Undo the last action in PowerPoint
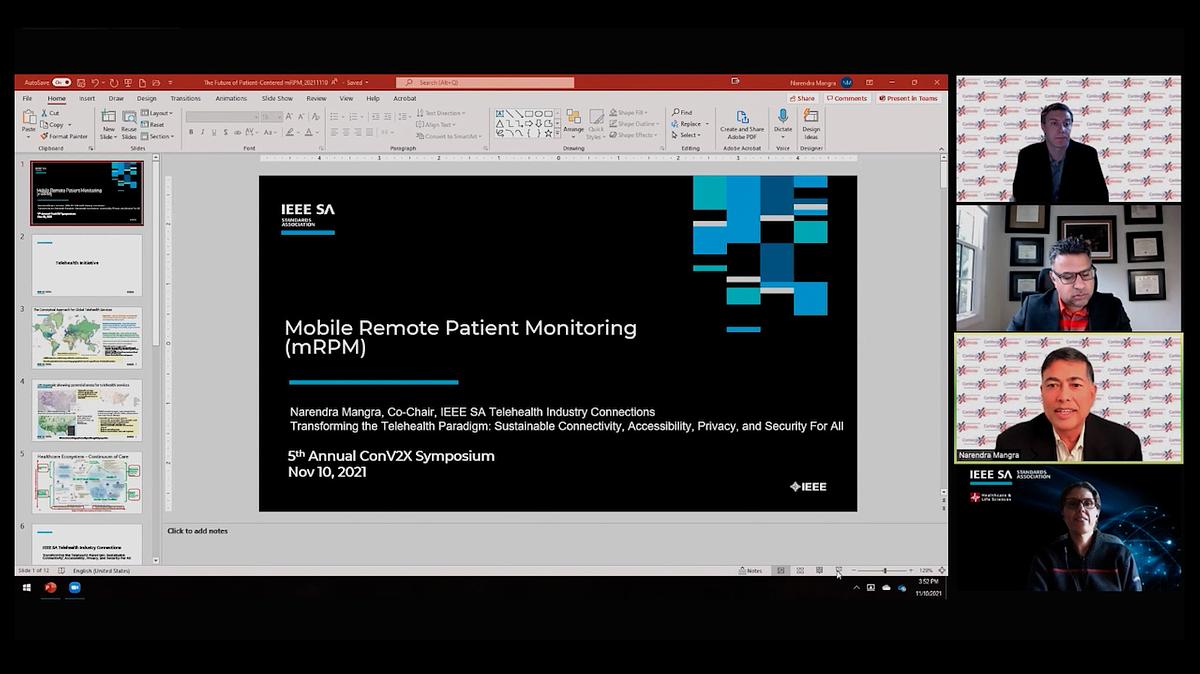The image size is (1200, 674). pyautogui.click(x=95, y=83)
